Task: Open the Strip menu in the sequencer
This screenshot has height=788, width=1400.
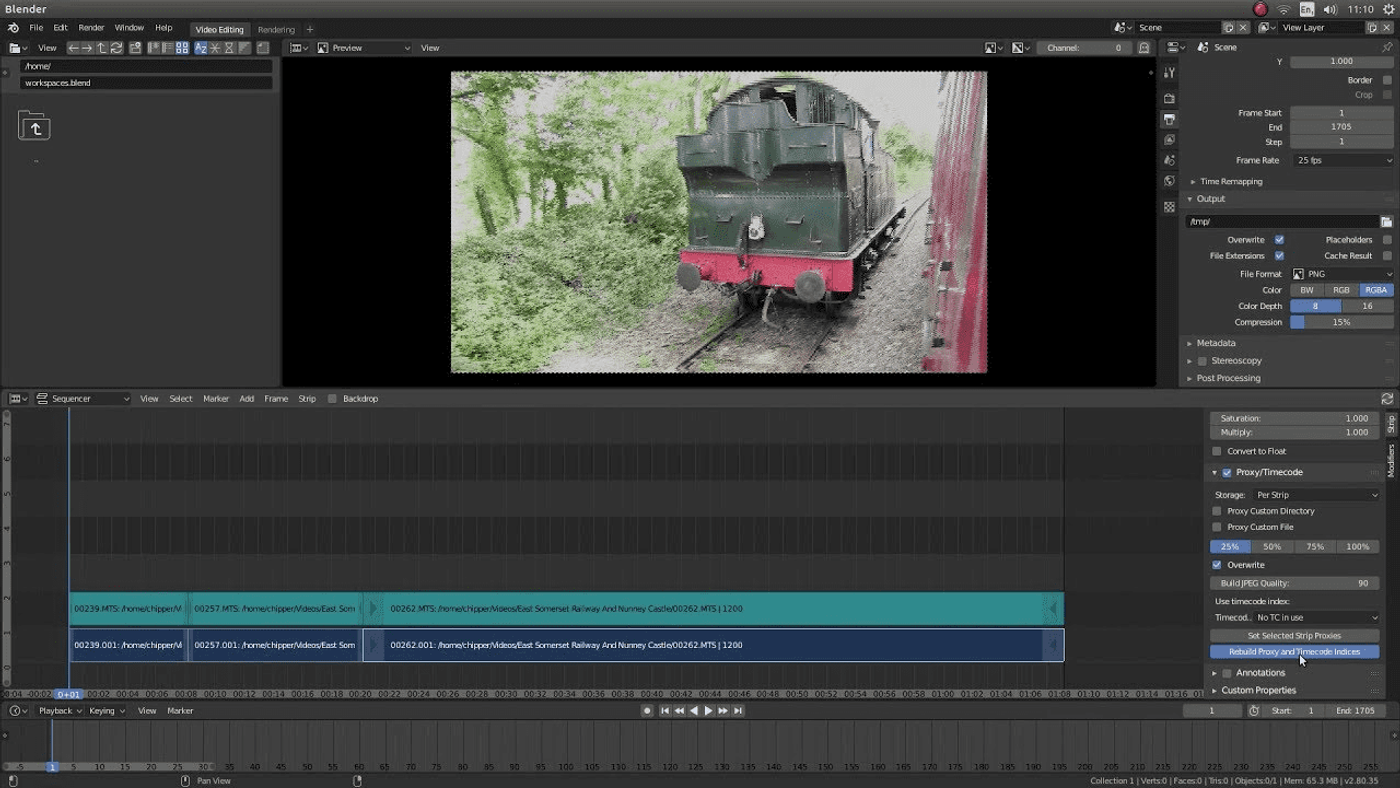Action: [x=307, y=398]
